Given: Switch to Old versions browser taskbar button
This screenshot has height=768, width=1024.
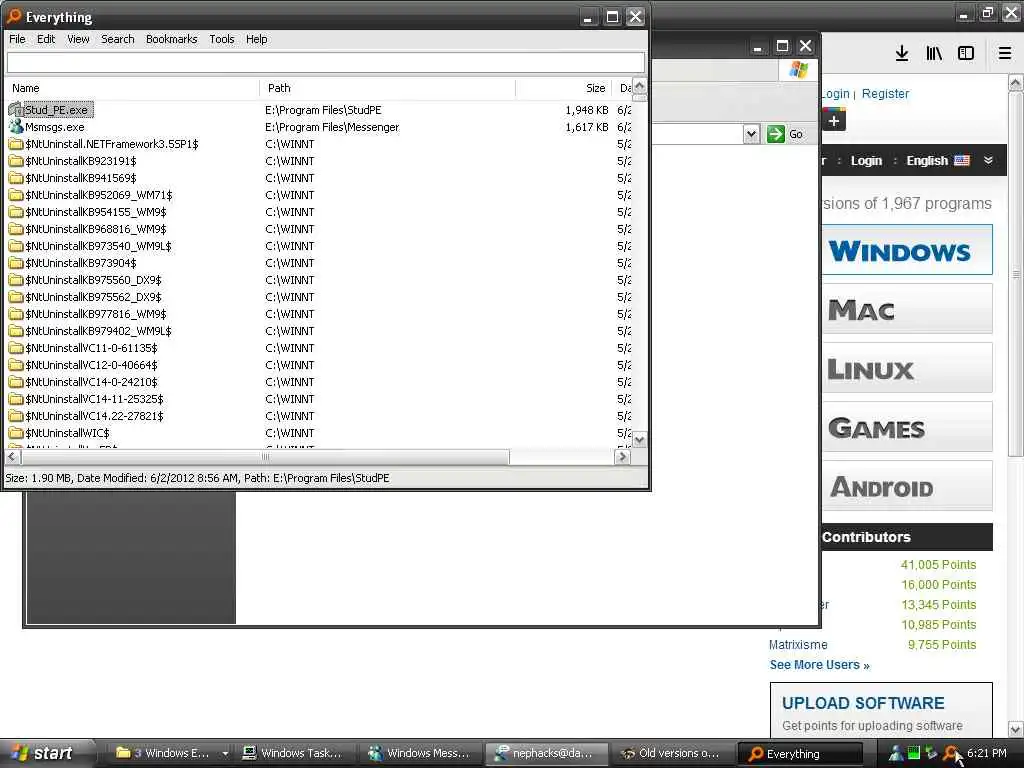Looking at the screenshot, I should 671,753.
